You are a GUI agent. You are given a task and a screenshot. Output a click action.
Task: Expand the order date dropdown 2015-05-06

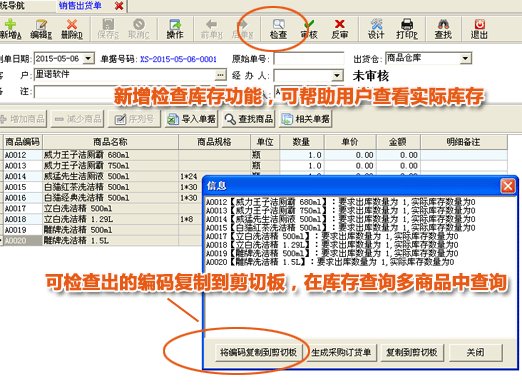[x=88, y=59]
